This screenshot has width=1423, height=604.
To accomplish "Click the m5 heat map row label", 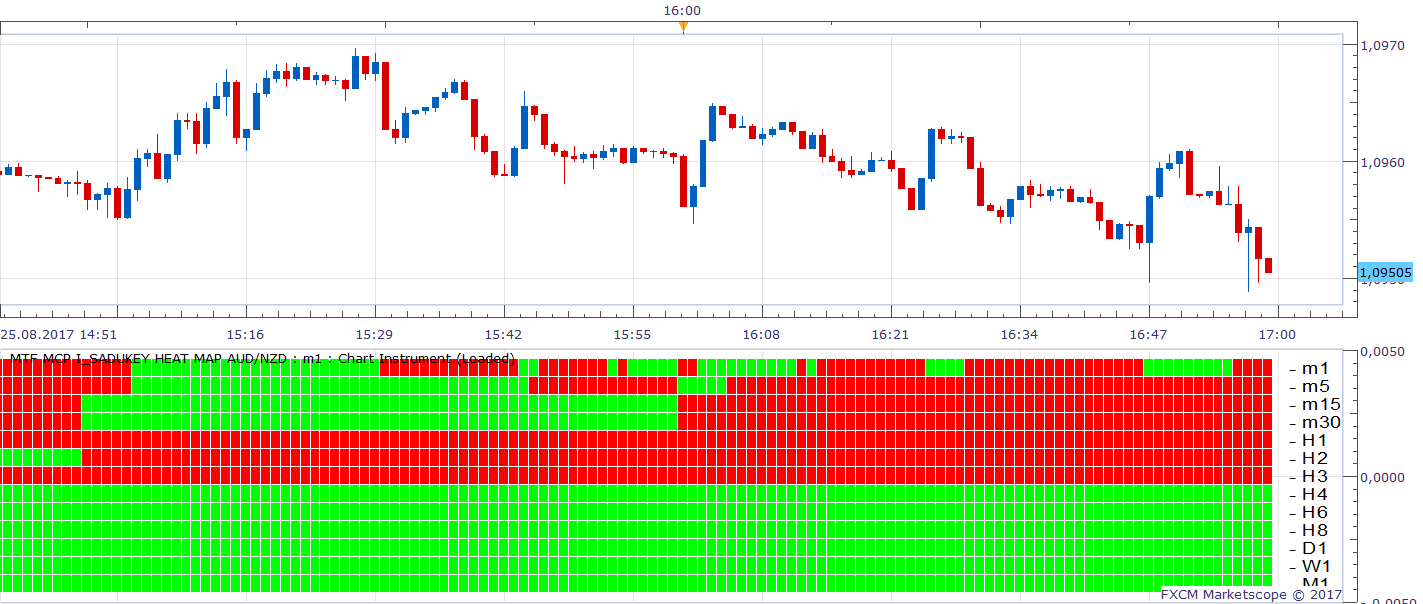I will pos(1315,387).
